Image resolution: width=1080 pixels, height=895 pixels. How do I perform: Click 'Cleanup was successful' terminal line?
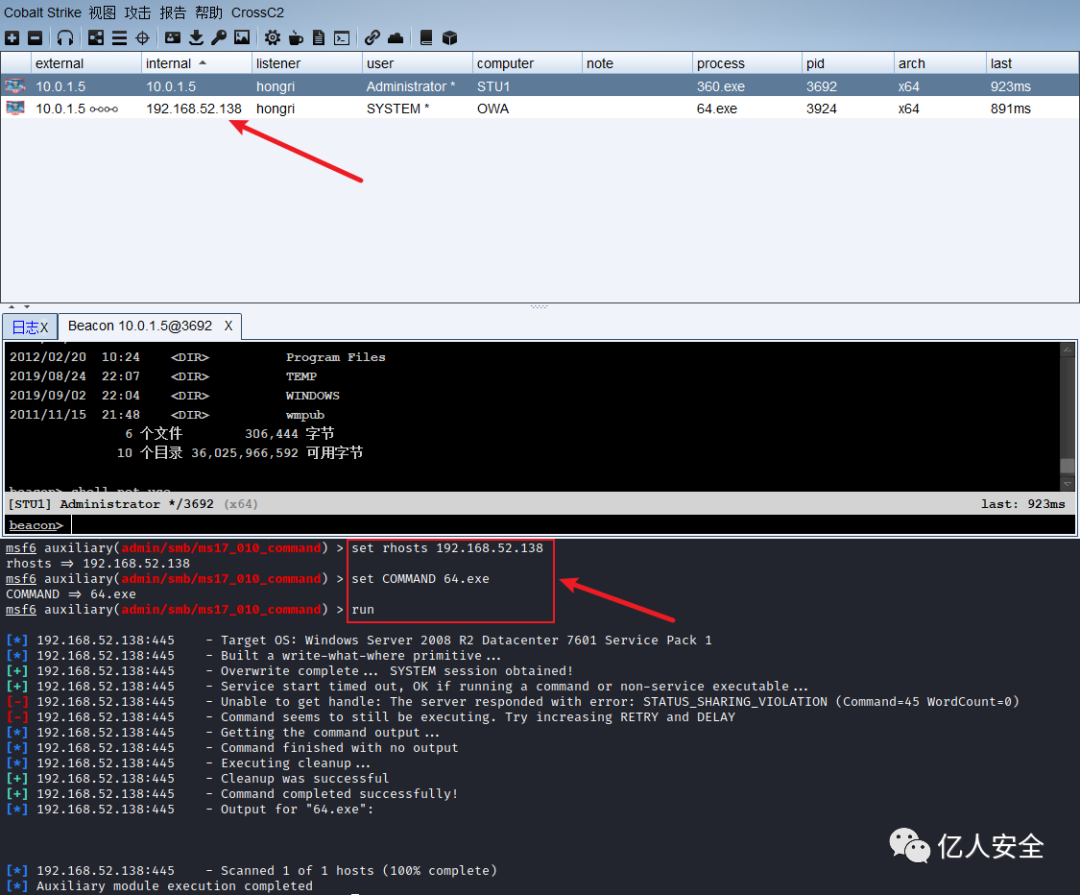click(x=304, y=778)
